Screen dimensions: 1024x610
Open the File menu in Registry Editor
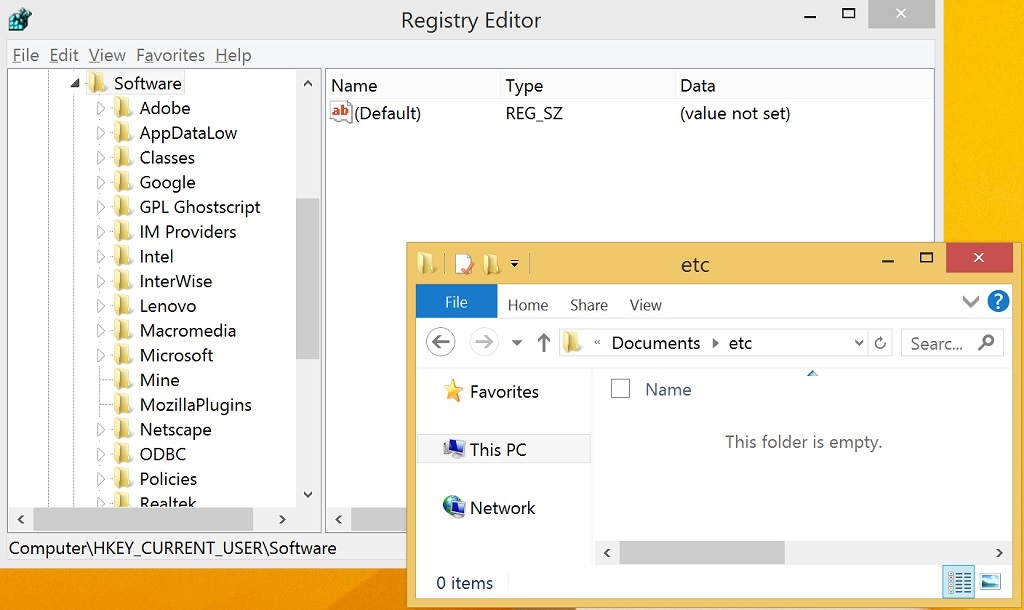(25, 56)
